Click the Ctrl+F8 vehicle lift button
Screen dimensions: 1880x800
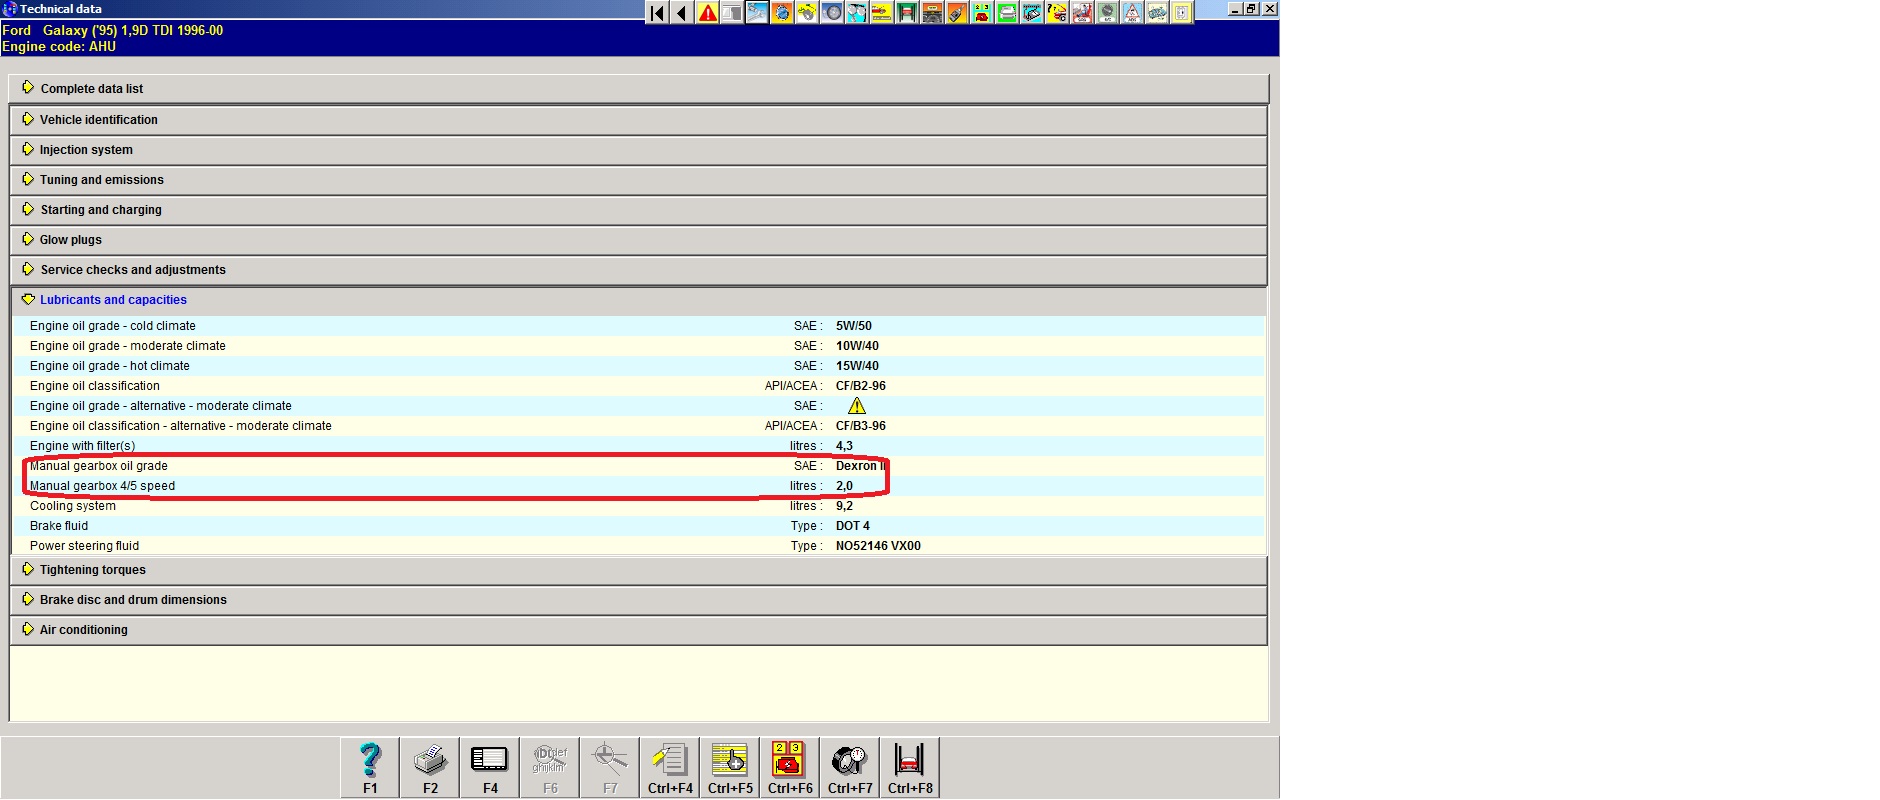pos(910,767)
